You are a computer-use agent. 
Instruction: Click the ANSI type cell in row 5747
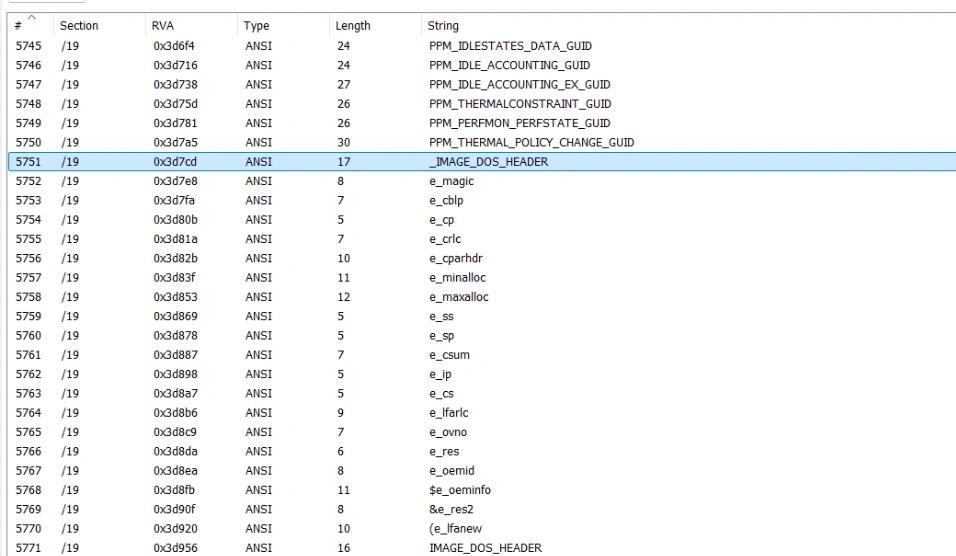coord(259,85)
